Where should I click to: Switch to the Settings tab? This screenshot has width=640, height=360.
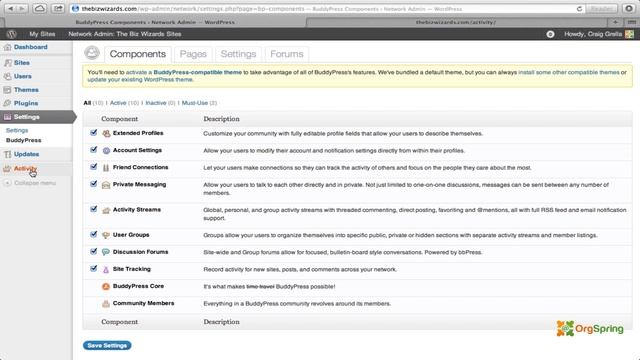point(238,54)
